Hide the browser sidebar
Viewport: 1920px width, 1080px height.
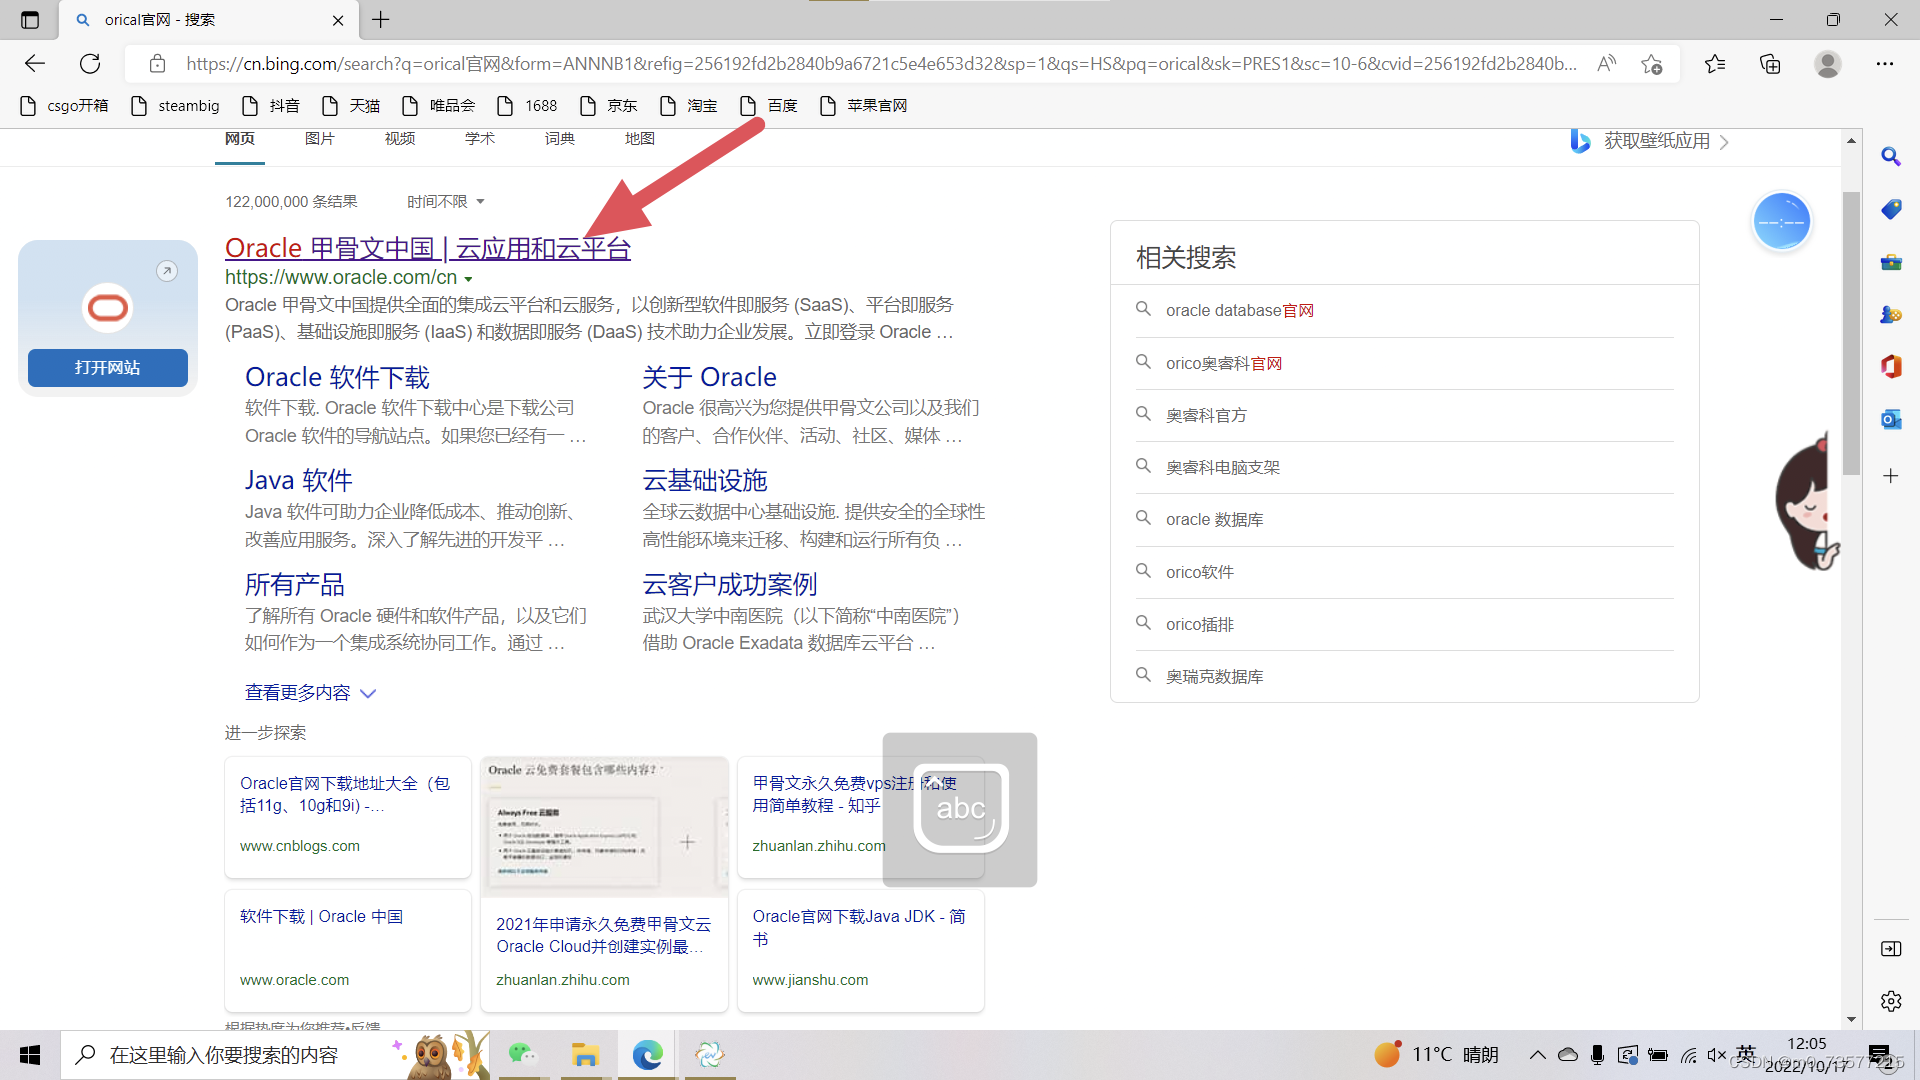point(1890,949)
